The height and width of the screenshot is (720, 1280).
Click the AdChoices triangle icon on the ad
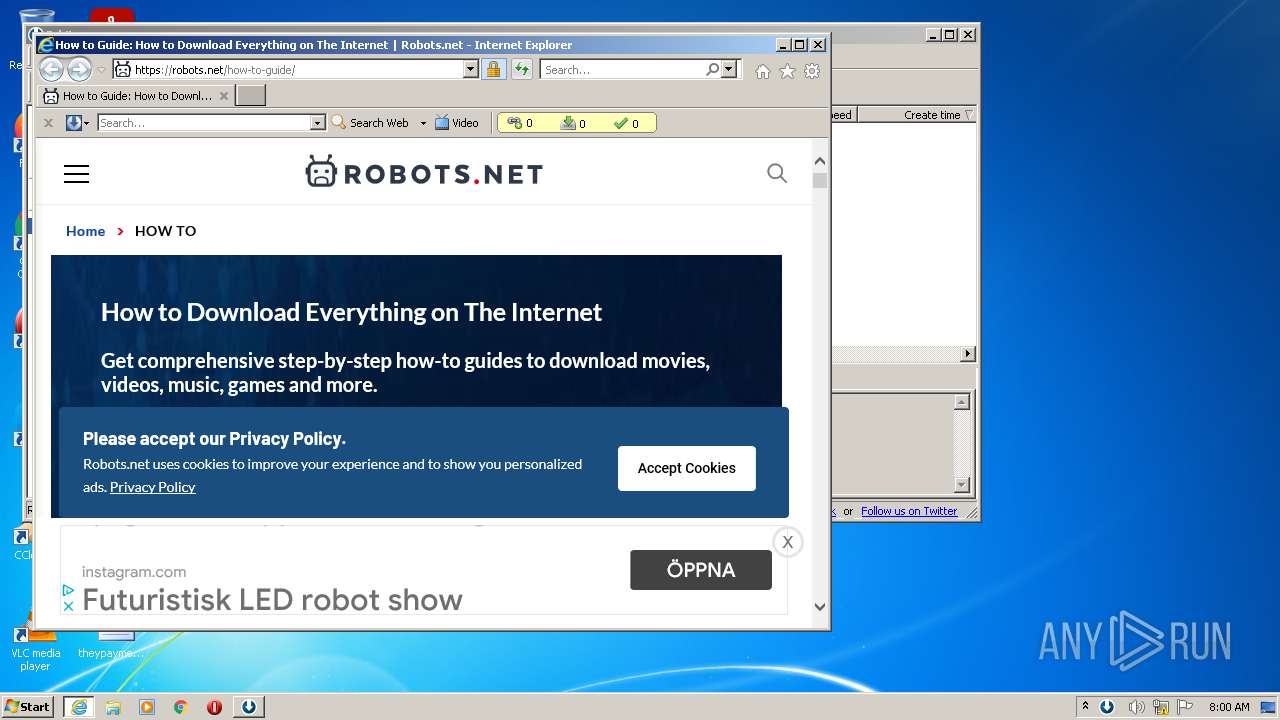pyautogui.click(x=68, y=590)
